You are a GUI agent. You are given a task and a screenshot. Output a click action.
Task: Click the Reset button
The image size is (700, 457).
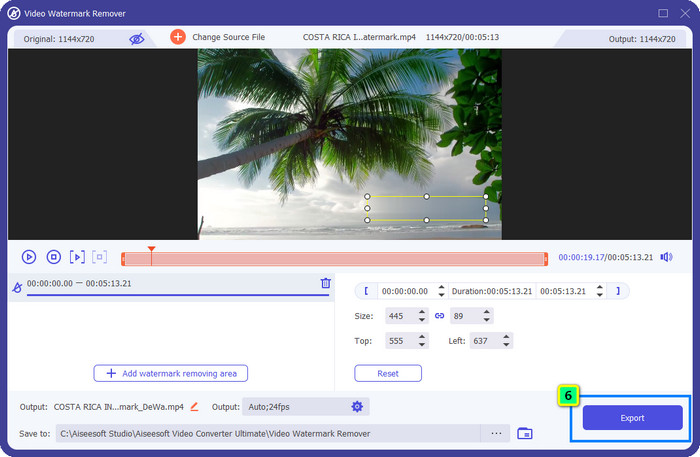click(x=388, y=373)
